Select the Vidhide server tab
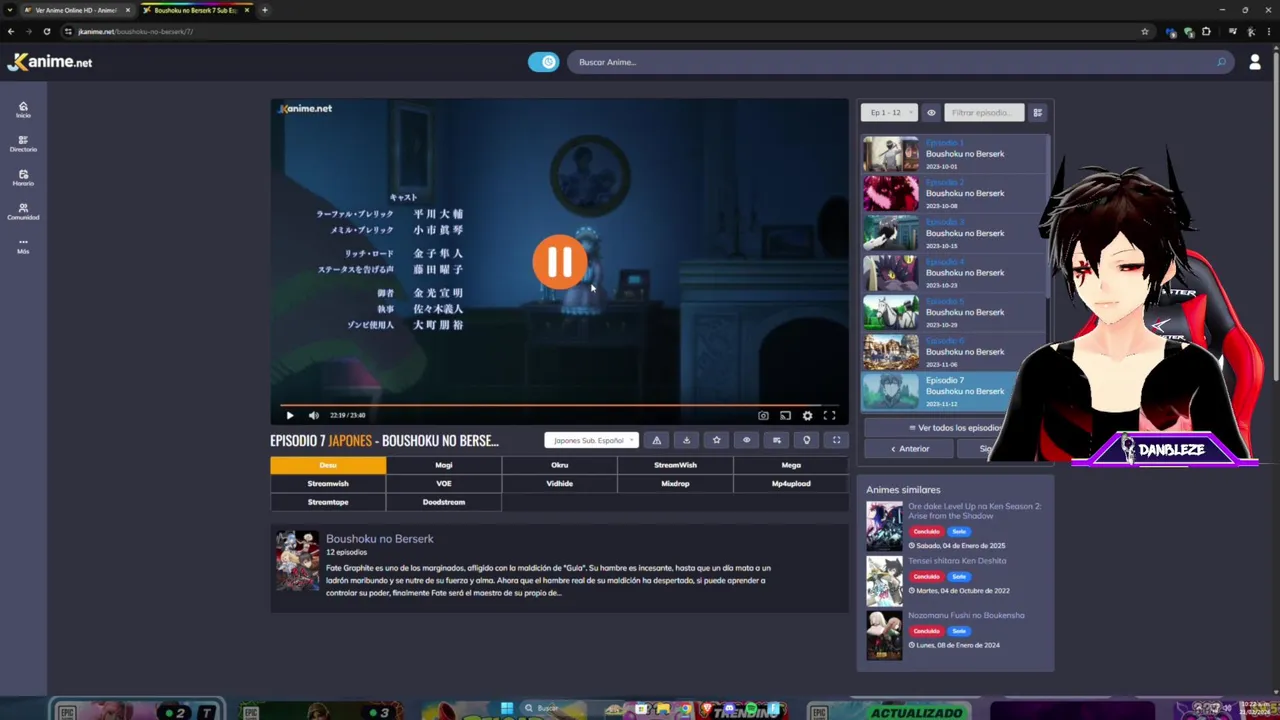The image size is (1280, 720). point(560,483)
